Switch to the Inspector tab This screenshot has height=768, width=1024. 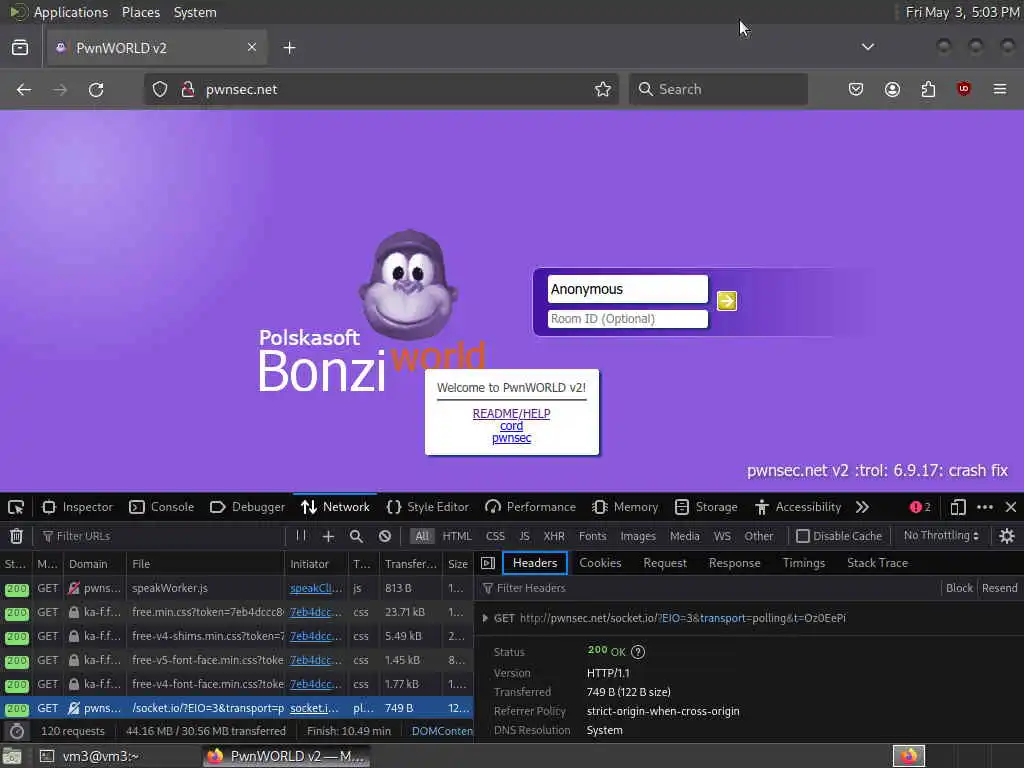point(77,507)
